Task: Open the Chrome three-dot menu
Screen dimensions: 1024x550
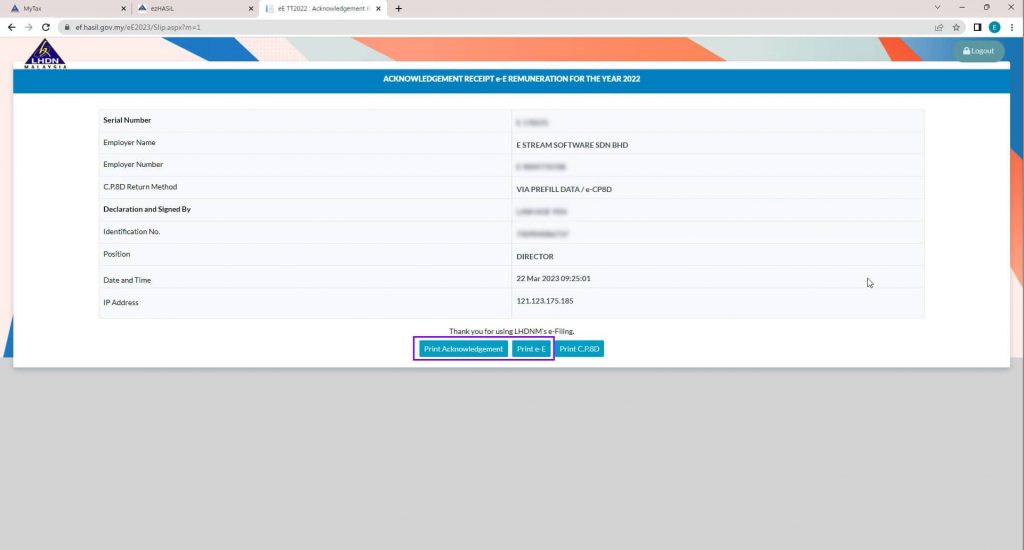Action: point(1012,27)
